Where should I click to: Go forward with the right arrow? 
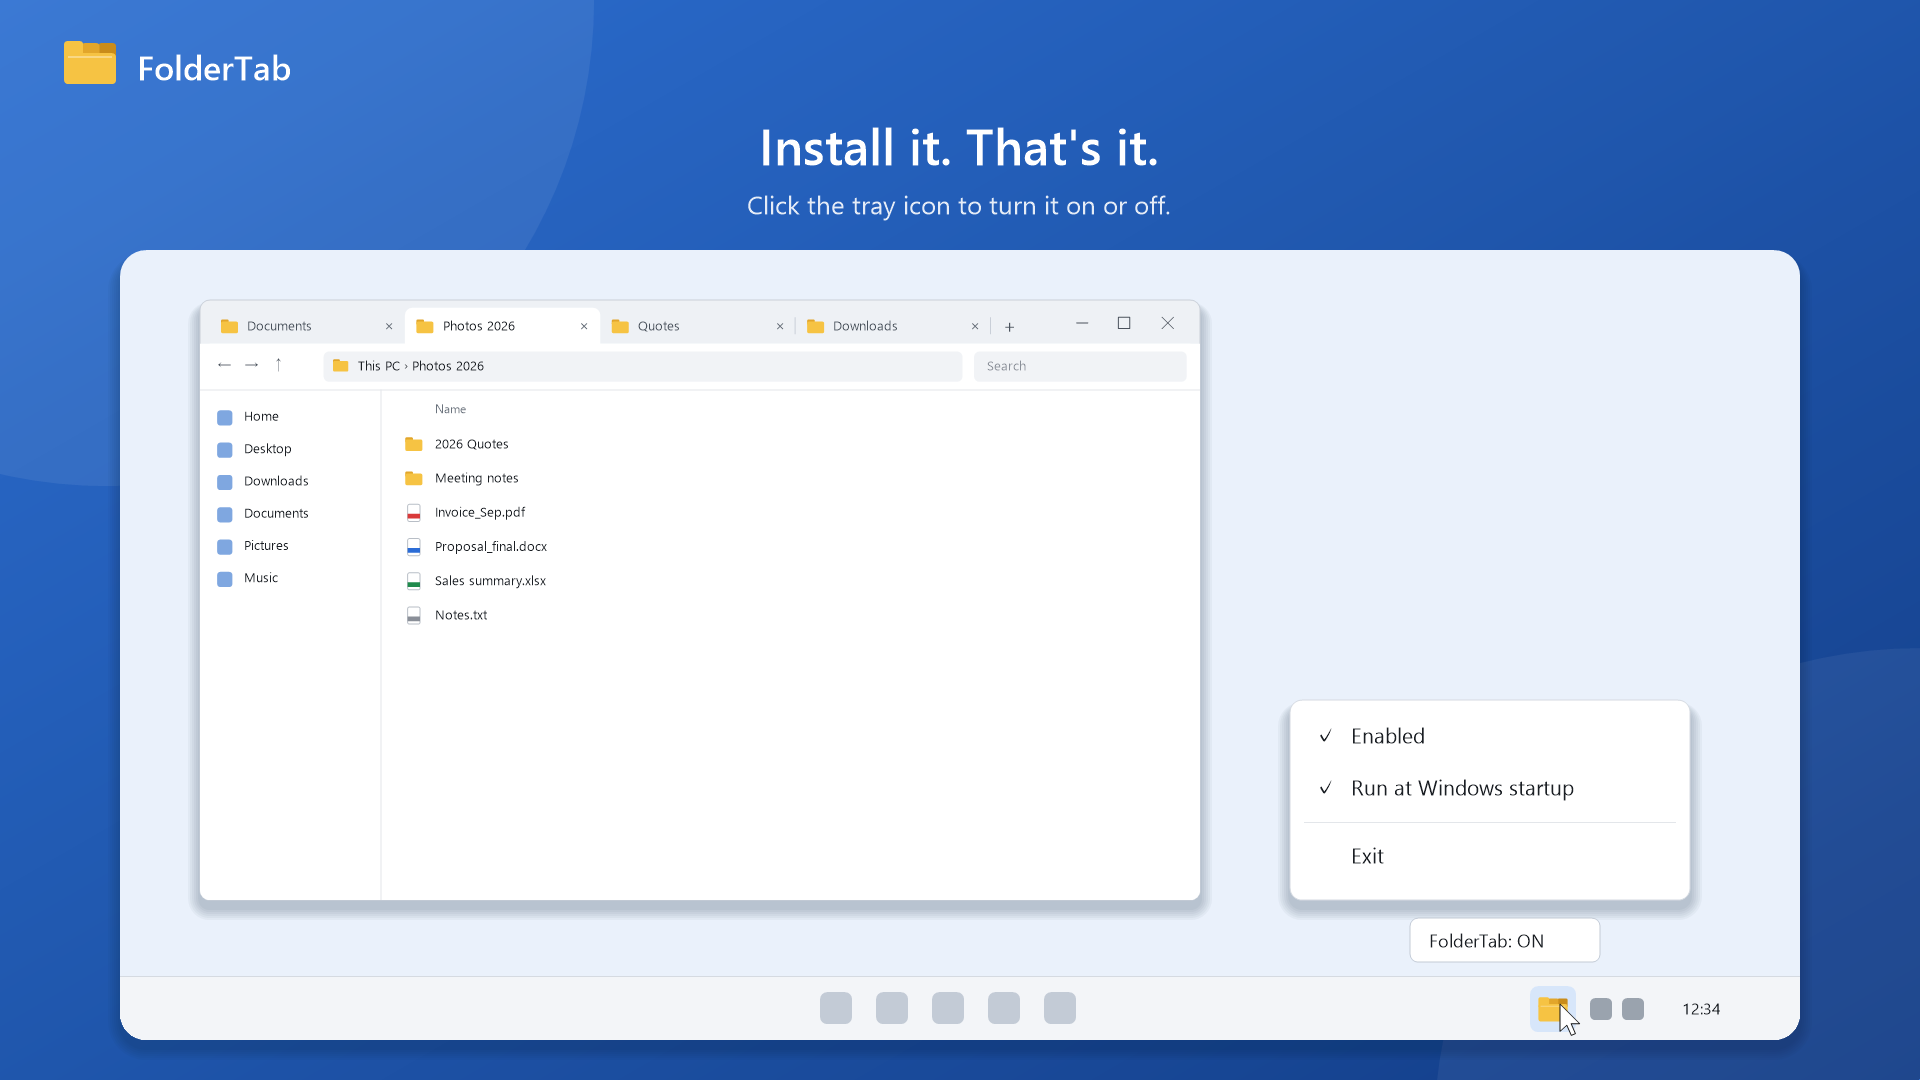252,365
